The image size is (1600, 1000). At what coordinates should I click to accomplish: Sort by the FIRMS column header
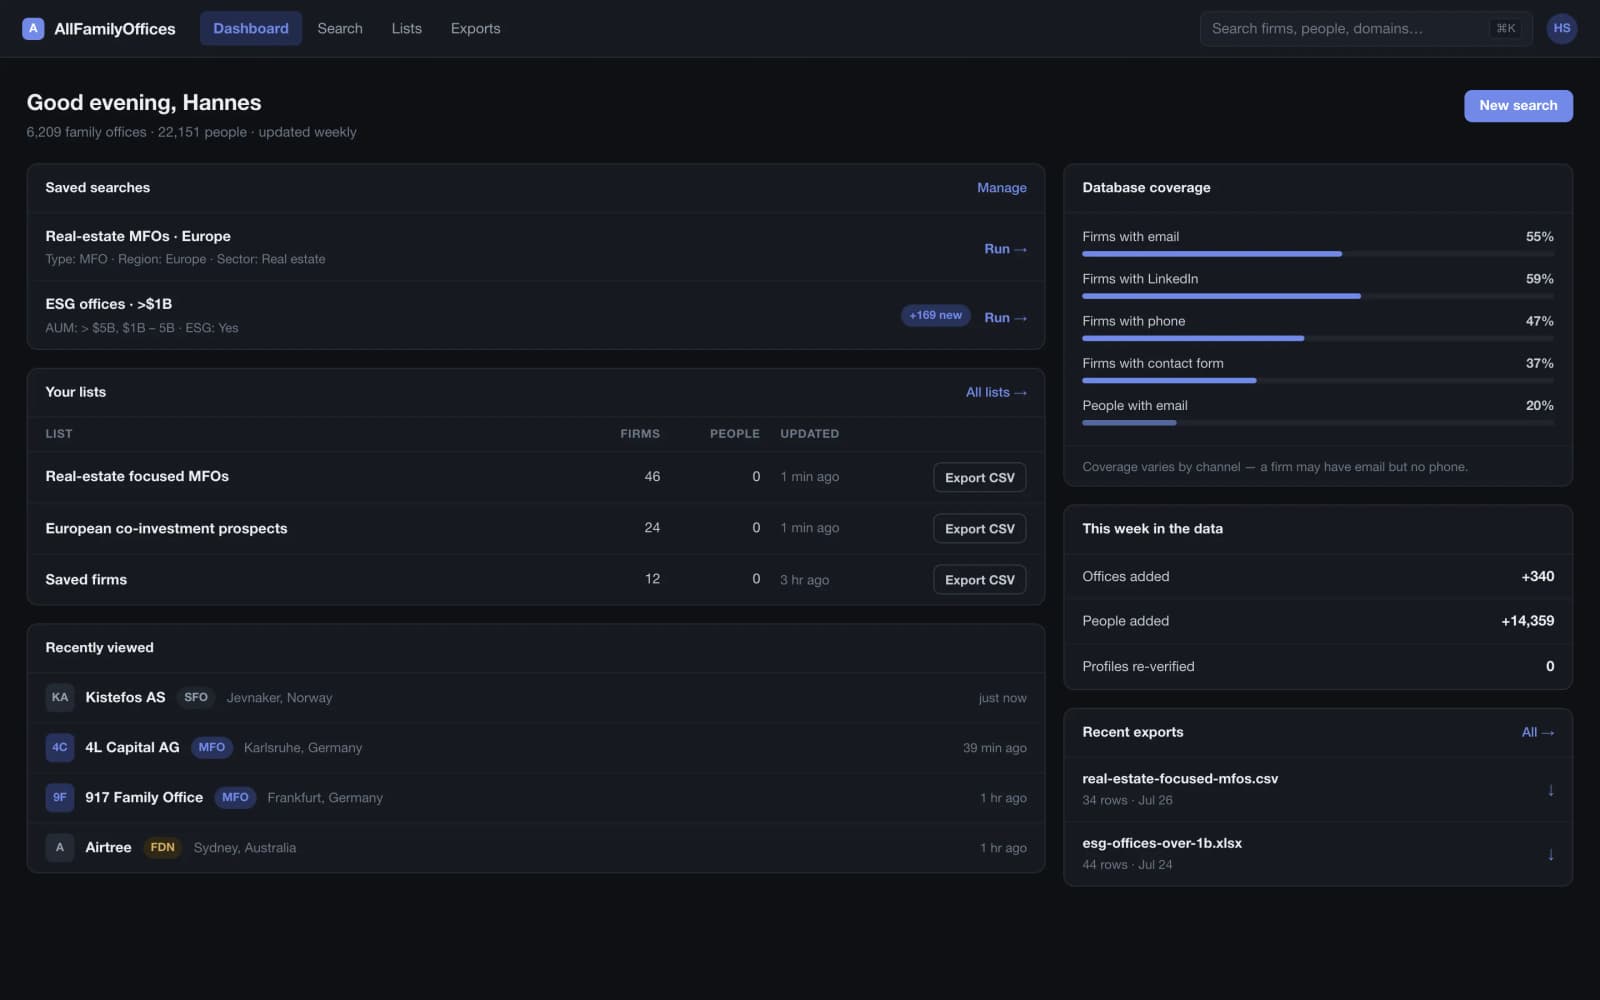pyautogui.click(x=640, y=434)
